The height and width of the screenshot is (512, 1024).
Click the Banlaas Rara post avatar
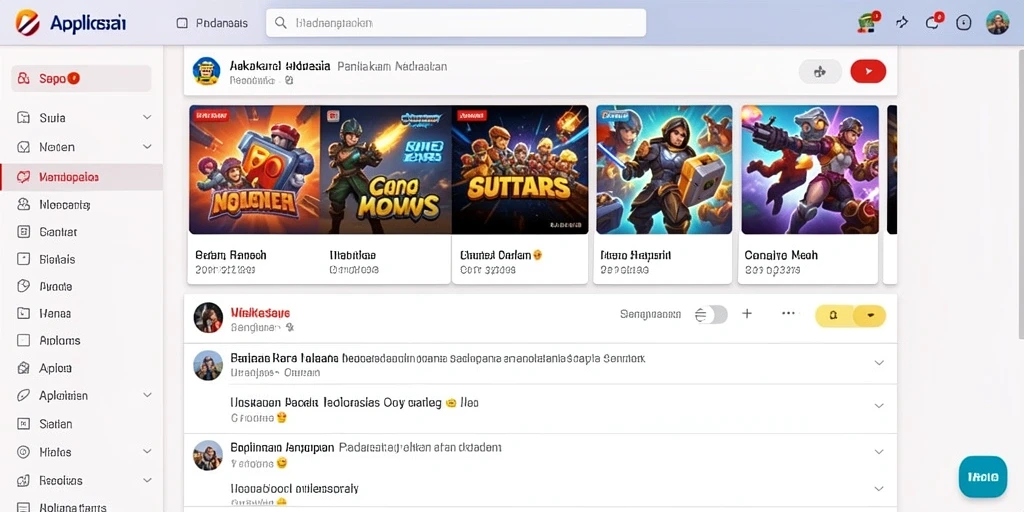(208, 365)
